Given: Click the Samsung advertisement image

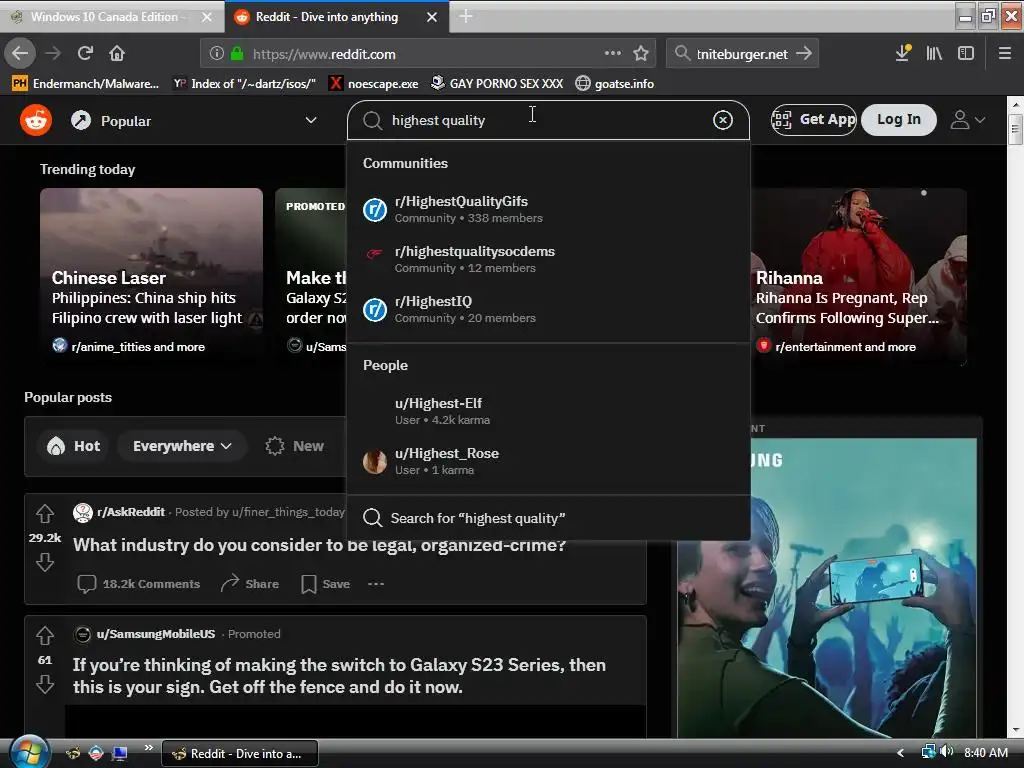Looking at the screenshot, I should point(827,587).
